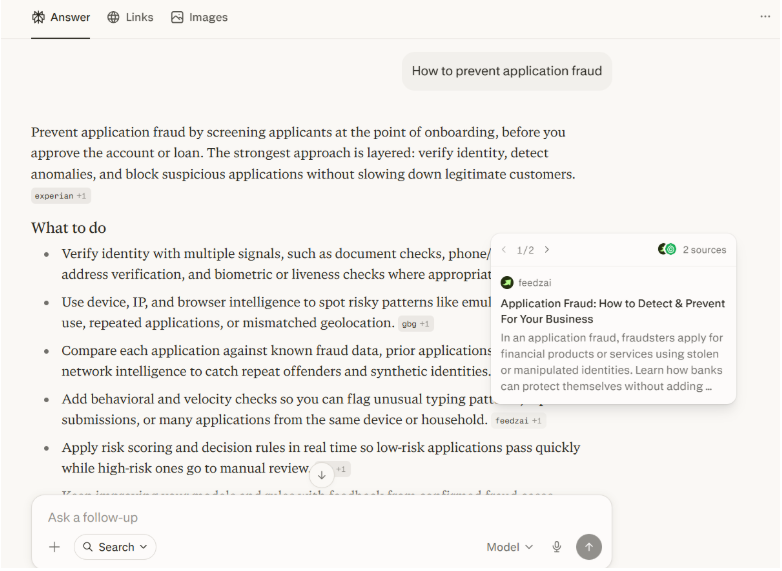Click the magnifier icon in Search button

coord(88,547)
